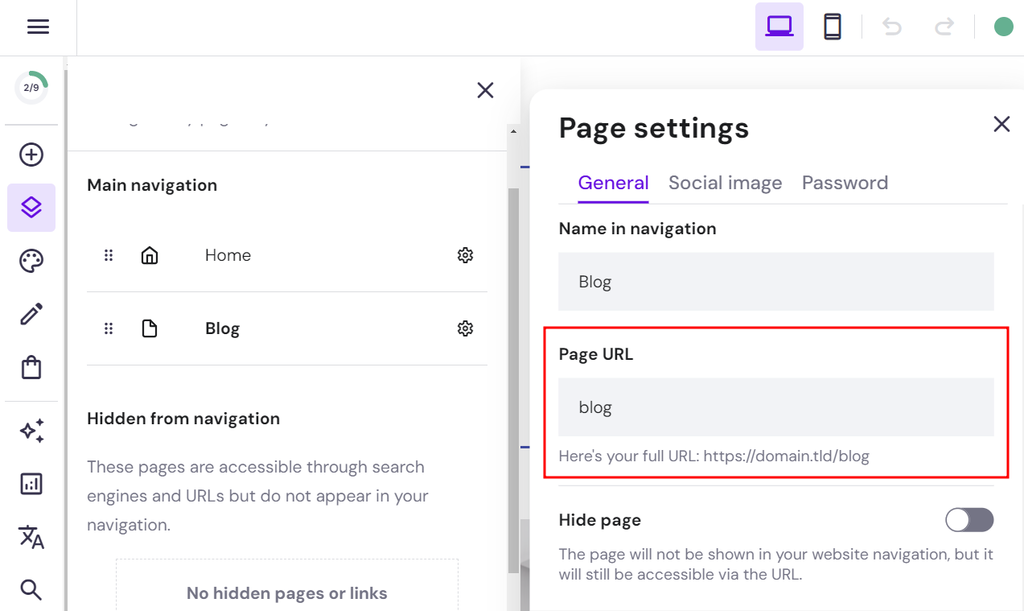Click the Redo button
The image size is (1024, 611).
click(x=943, y=26)
